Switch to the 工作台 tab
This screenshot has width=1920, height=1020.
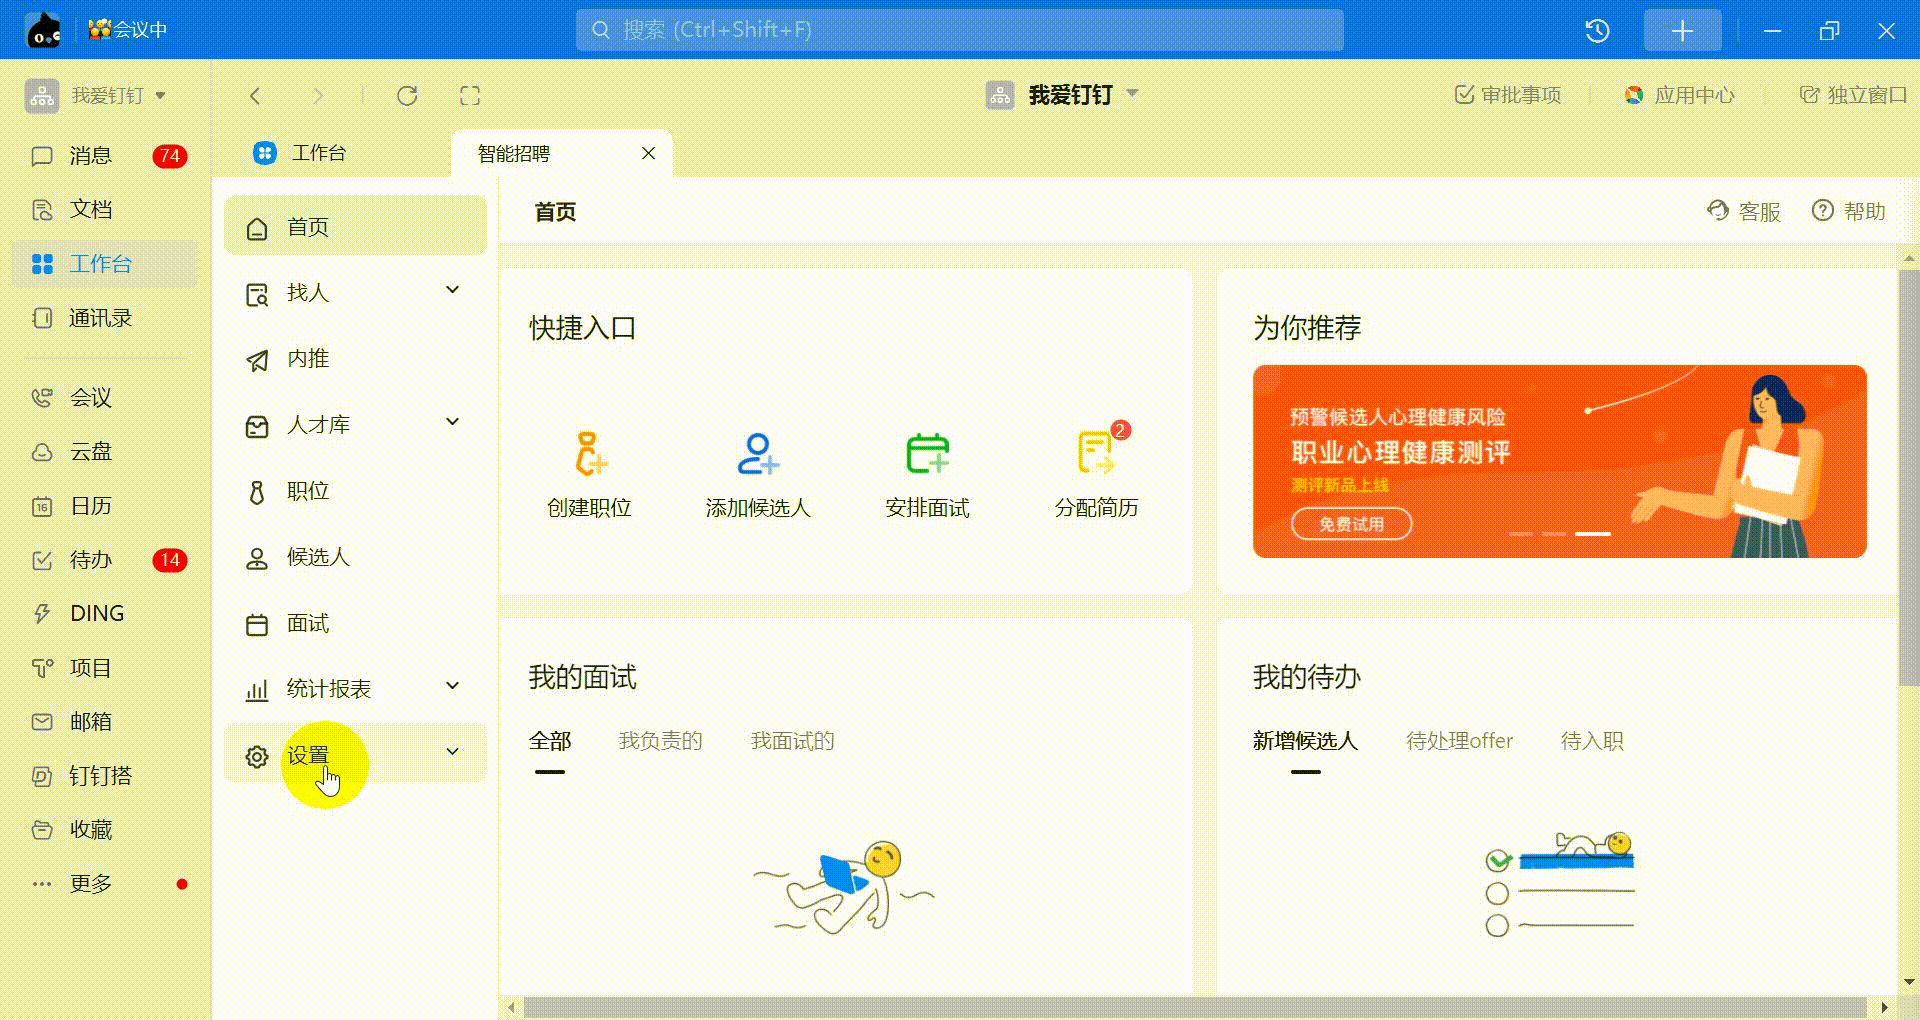(317, 153)
